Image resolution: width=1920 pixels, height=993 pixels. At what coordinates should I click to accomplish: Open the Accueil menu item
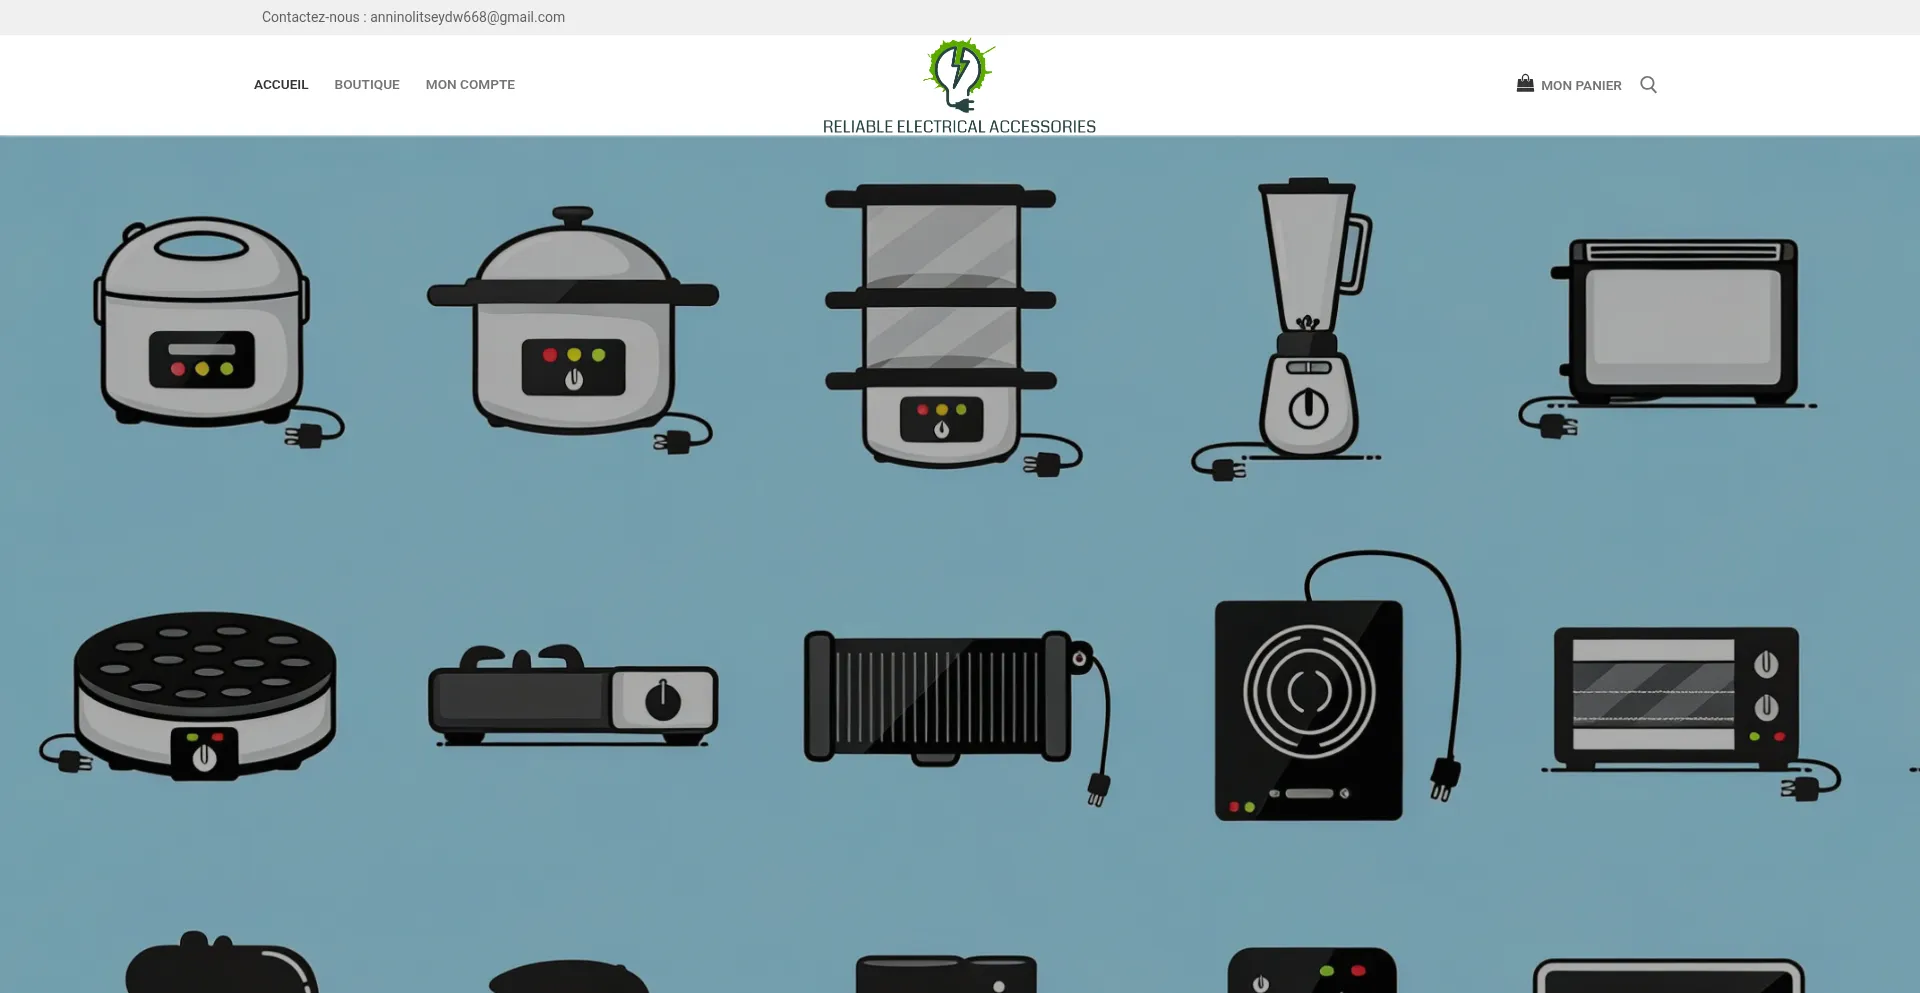pyautogui.click(x=281, y=85)
